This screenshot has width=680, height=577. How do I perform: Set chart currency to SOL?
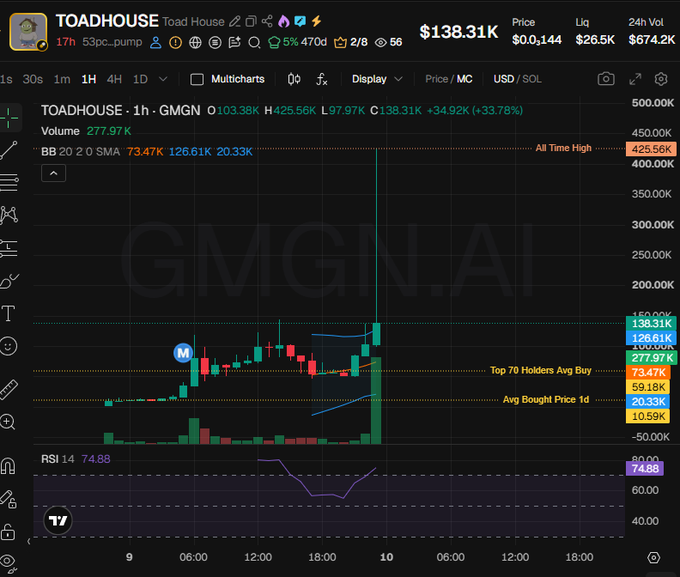(532, 79)
